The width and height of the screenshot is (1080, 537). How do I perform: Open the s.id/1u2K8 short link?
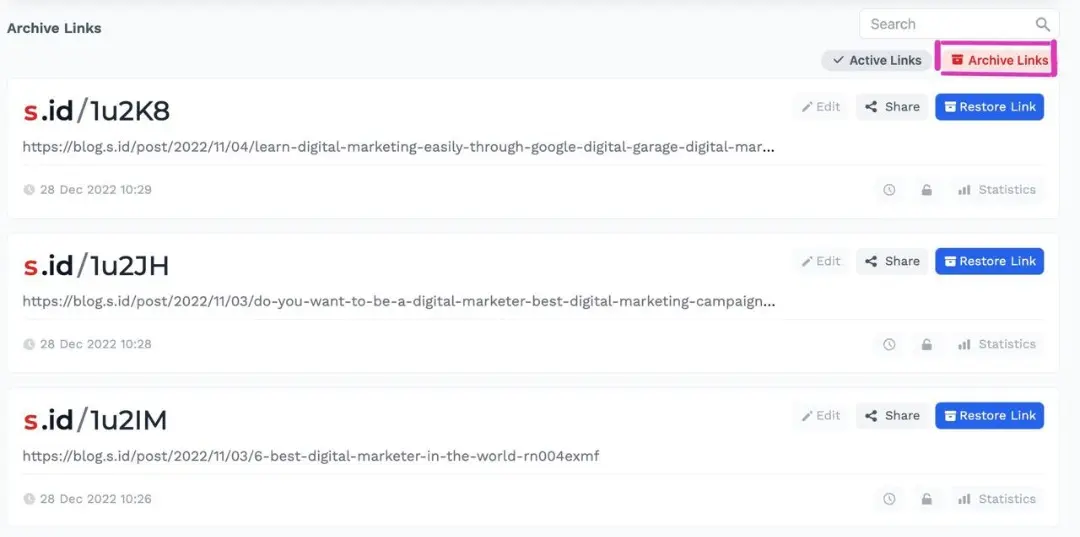point(96,111)
